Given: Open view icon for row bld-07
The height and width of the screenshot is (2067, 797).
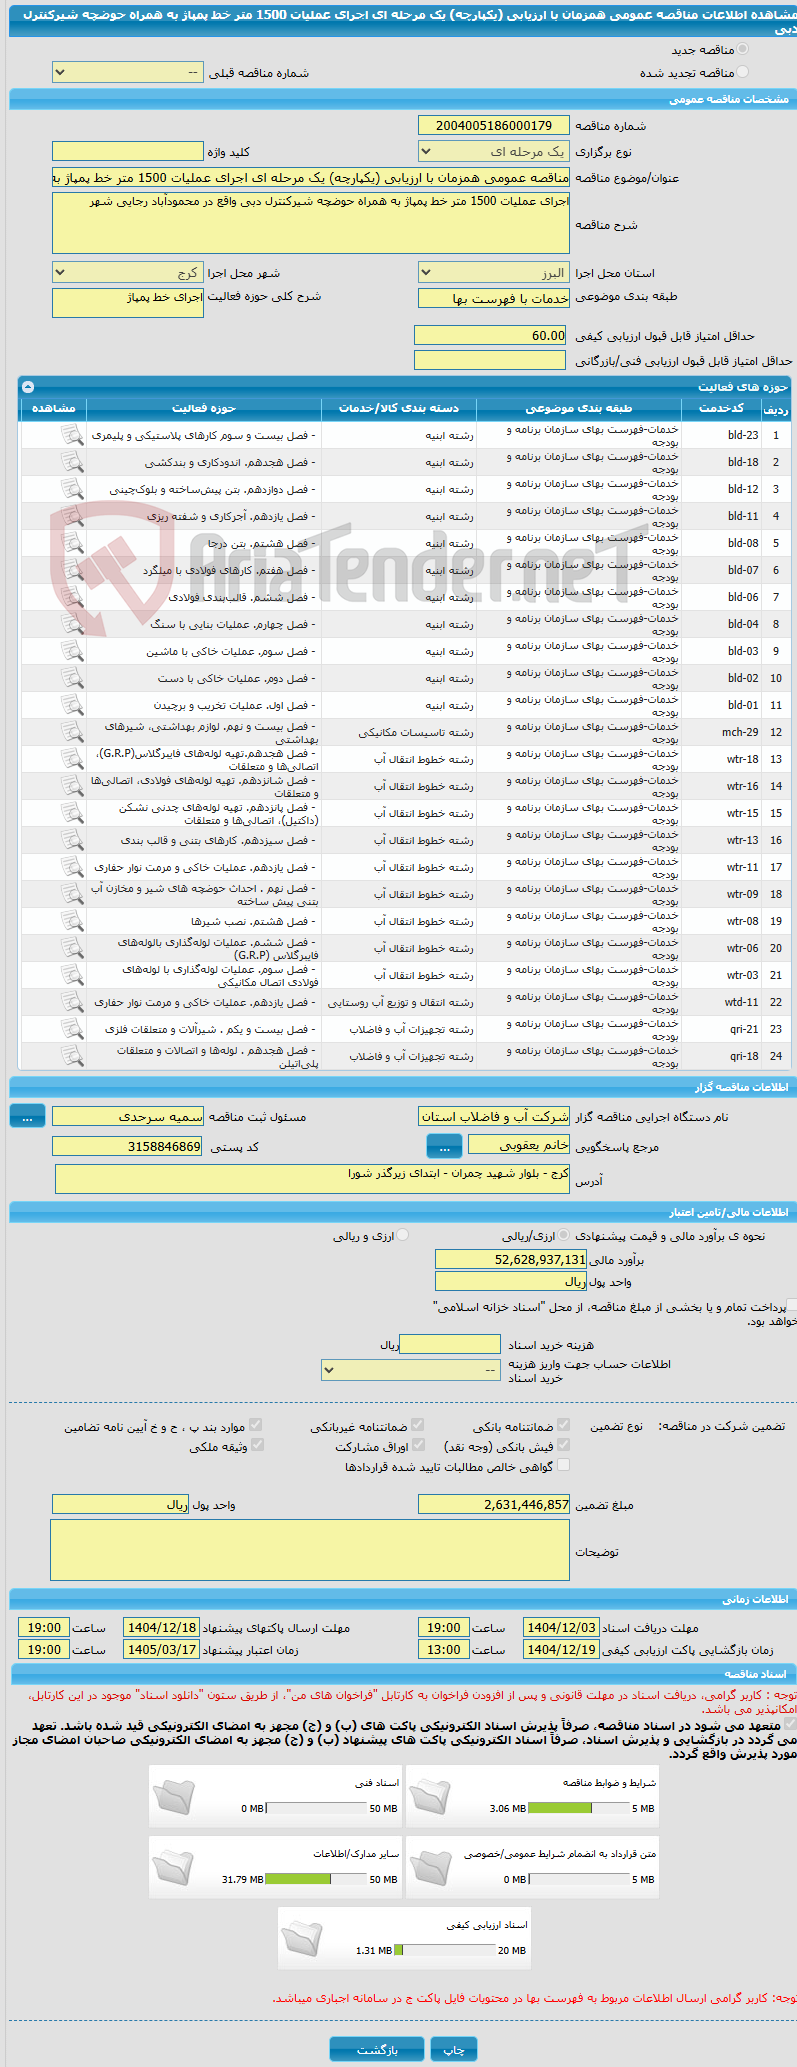Looking at the screenshot, I should point(72,570).
